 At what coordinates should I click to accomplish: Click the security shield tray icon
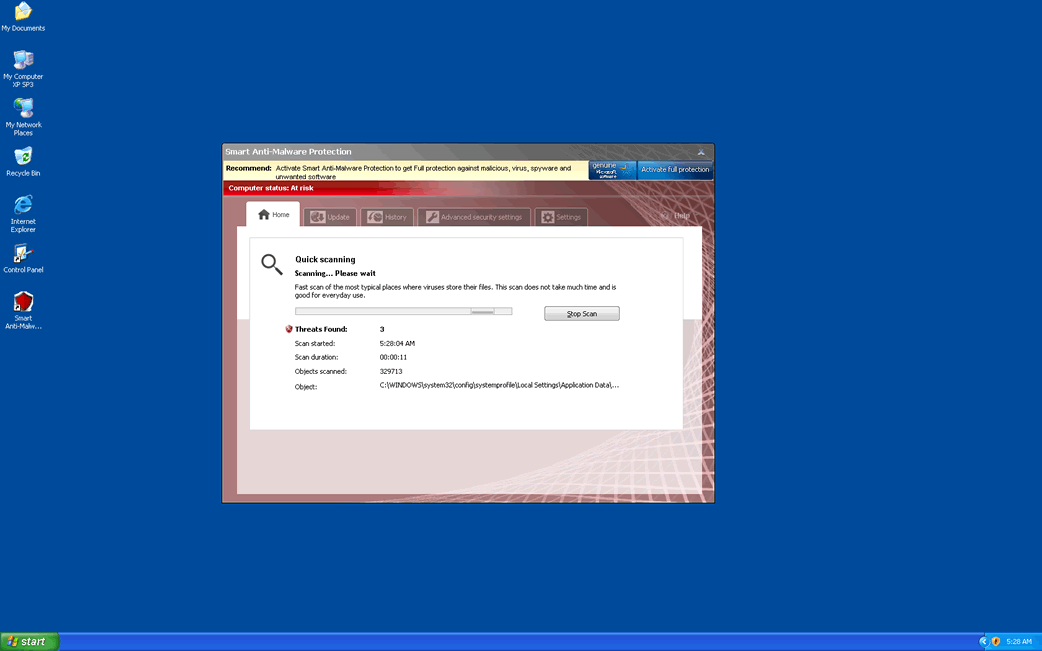coord(996,641)
